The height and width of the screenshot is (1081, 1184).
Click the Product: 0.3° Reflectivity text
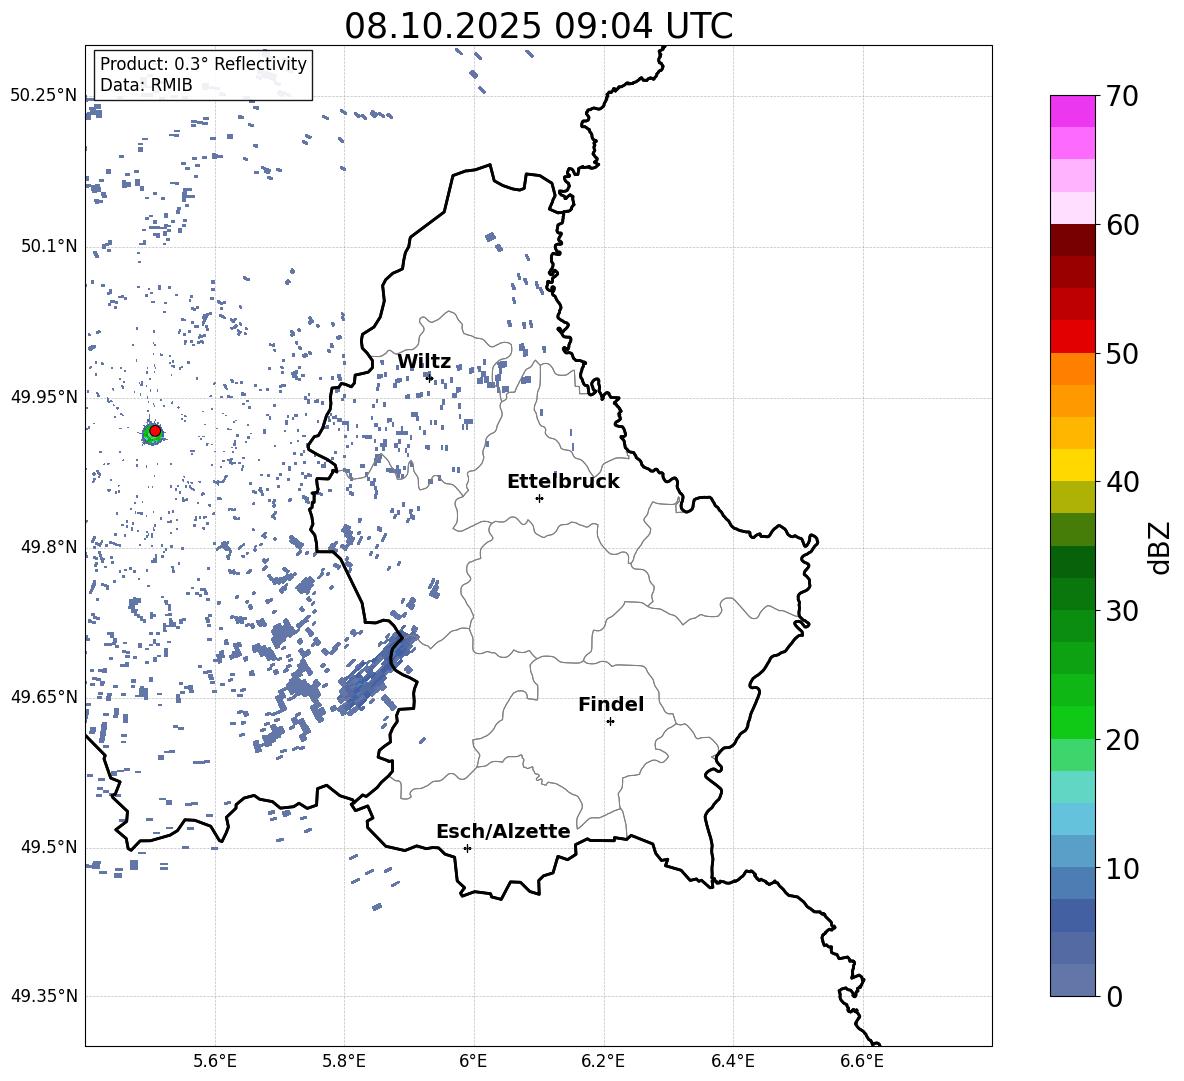203,64
